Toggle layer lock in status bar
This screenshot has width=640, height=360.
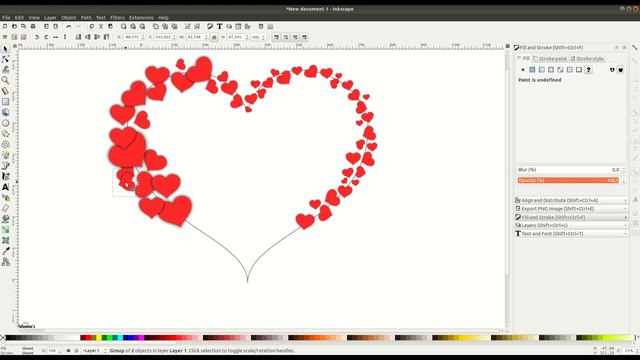pos(76,351)
